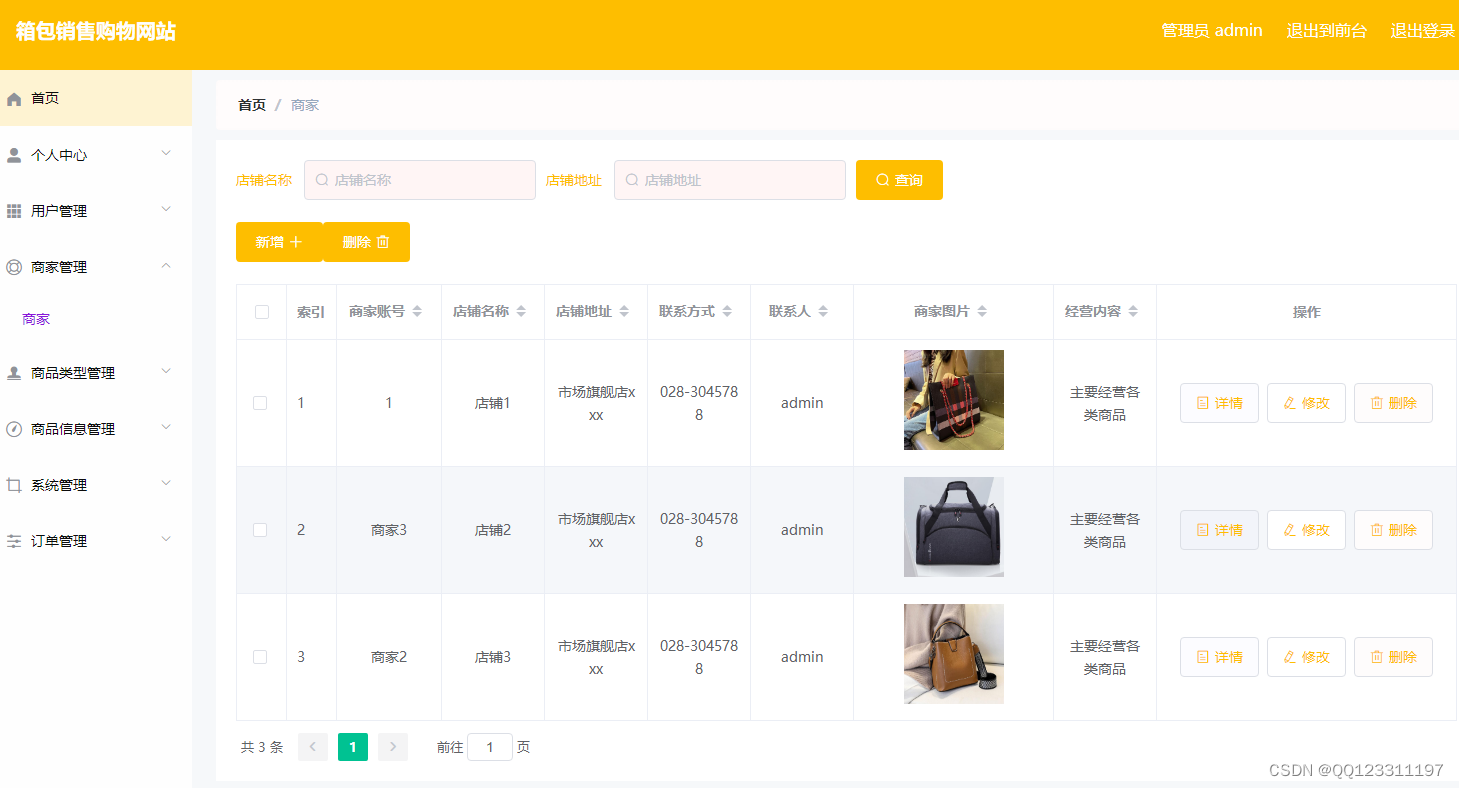
Task: Expand 订单管理 menu chevron
Action: (x=166, y=539)
